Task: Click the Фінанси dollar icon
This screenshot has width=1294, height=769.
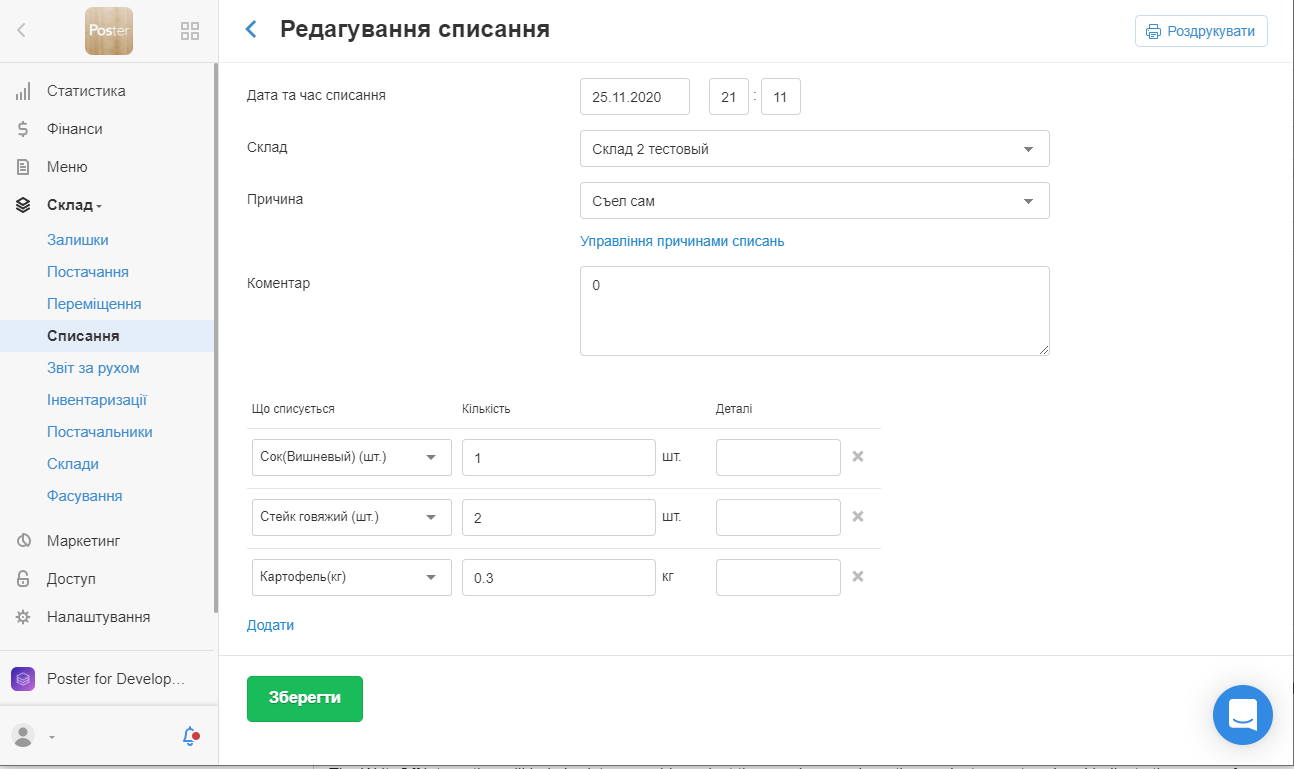Action: coord(22,129)
